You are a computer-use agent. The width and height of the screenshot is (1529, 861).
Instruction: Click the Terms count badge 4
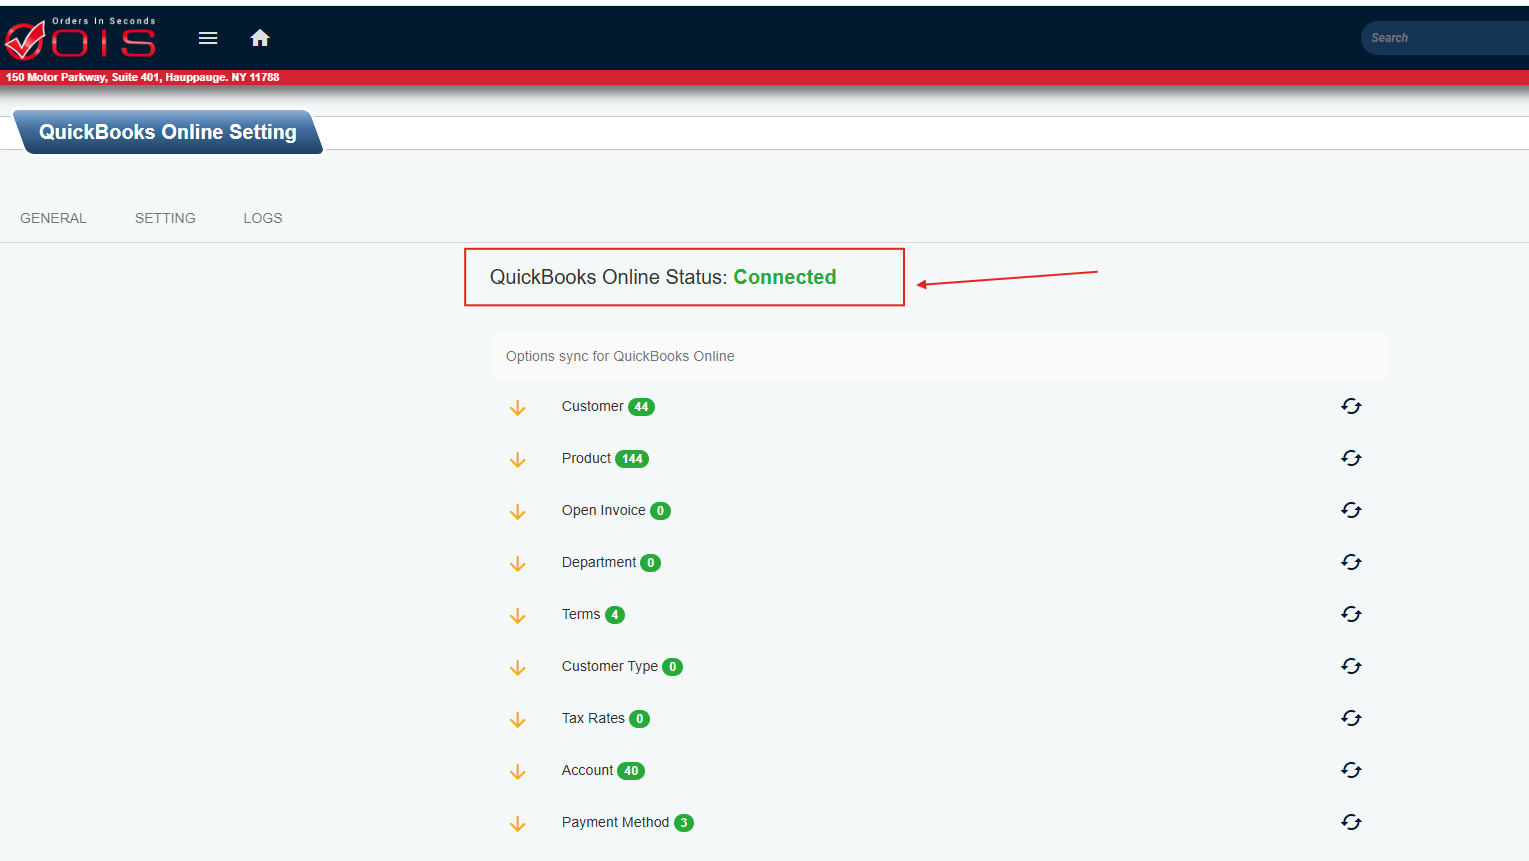coord(615,615)
